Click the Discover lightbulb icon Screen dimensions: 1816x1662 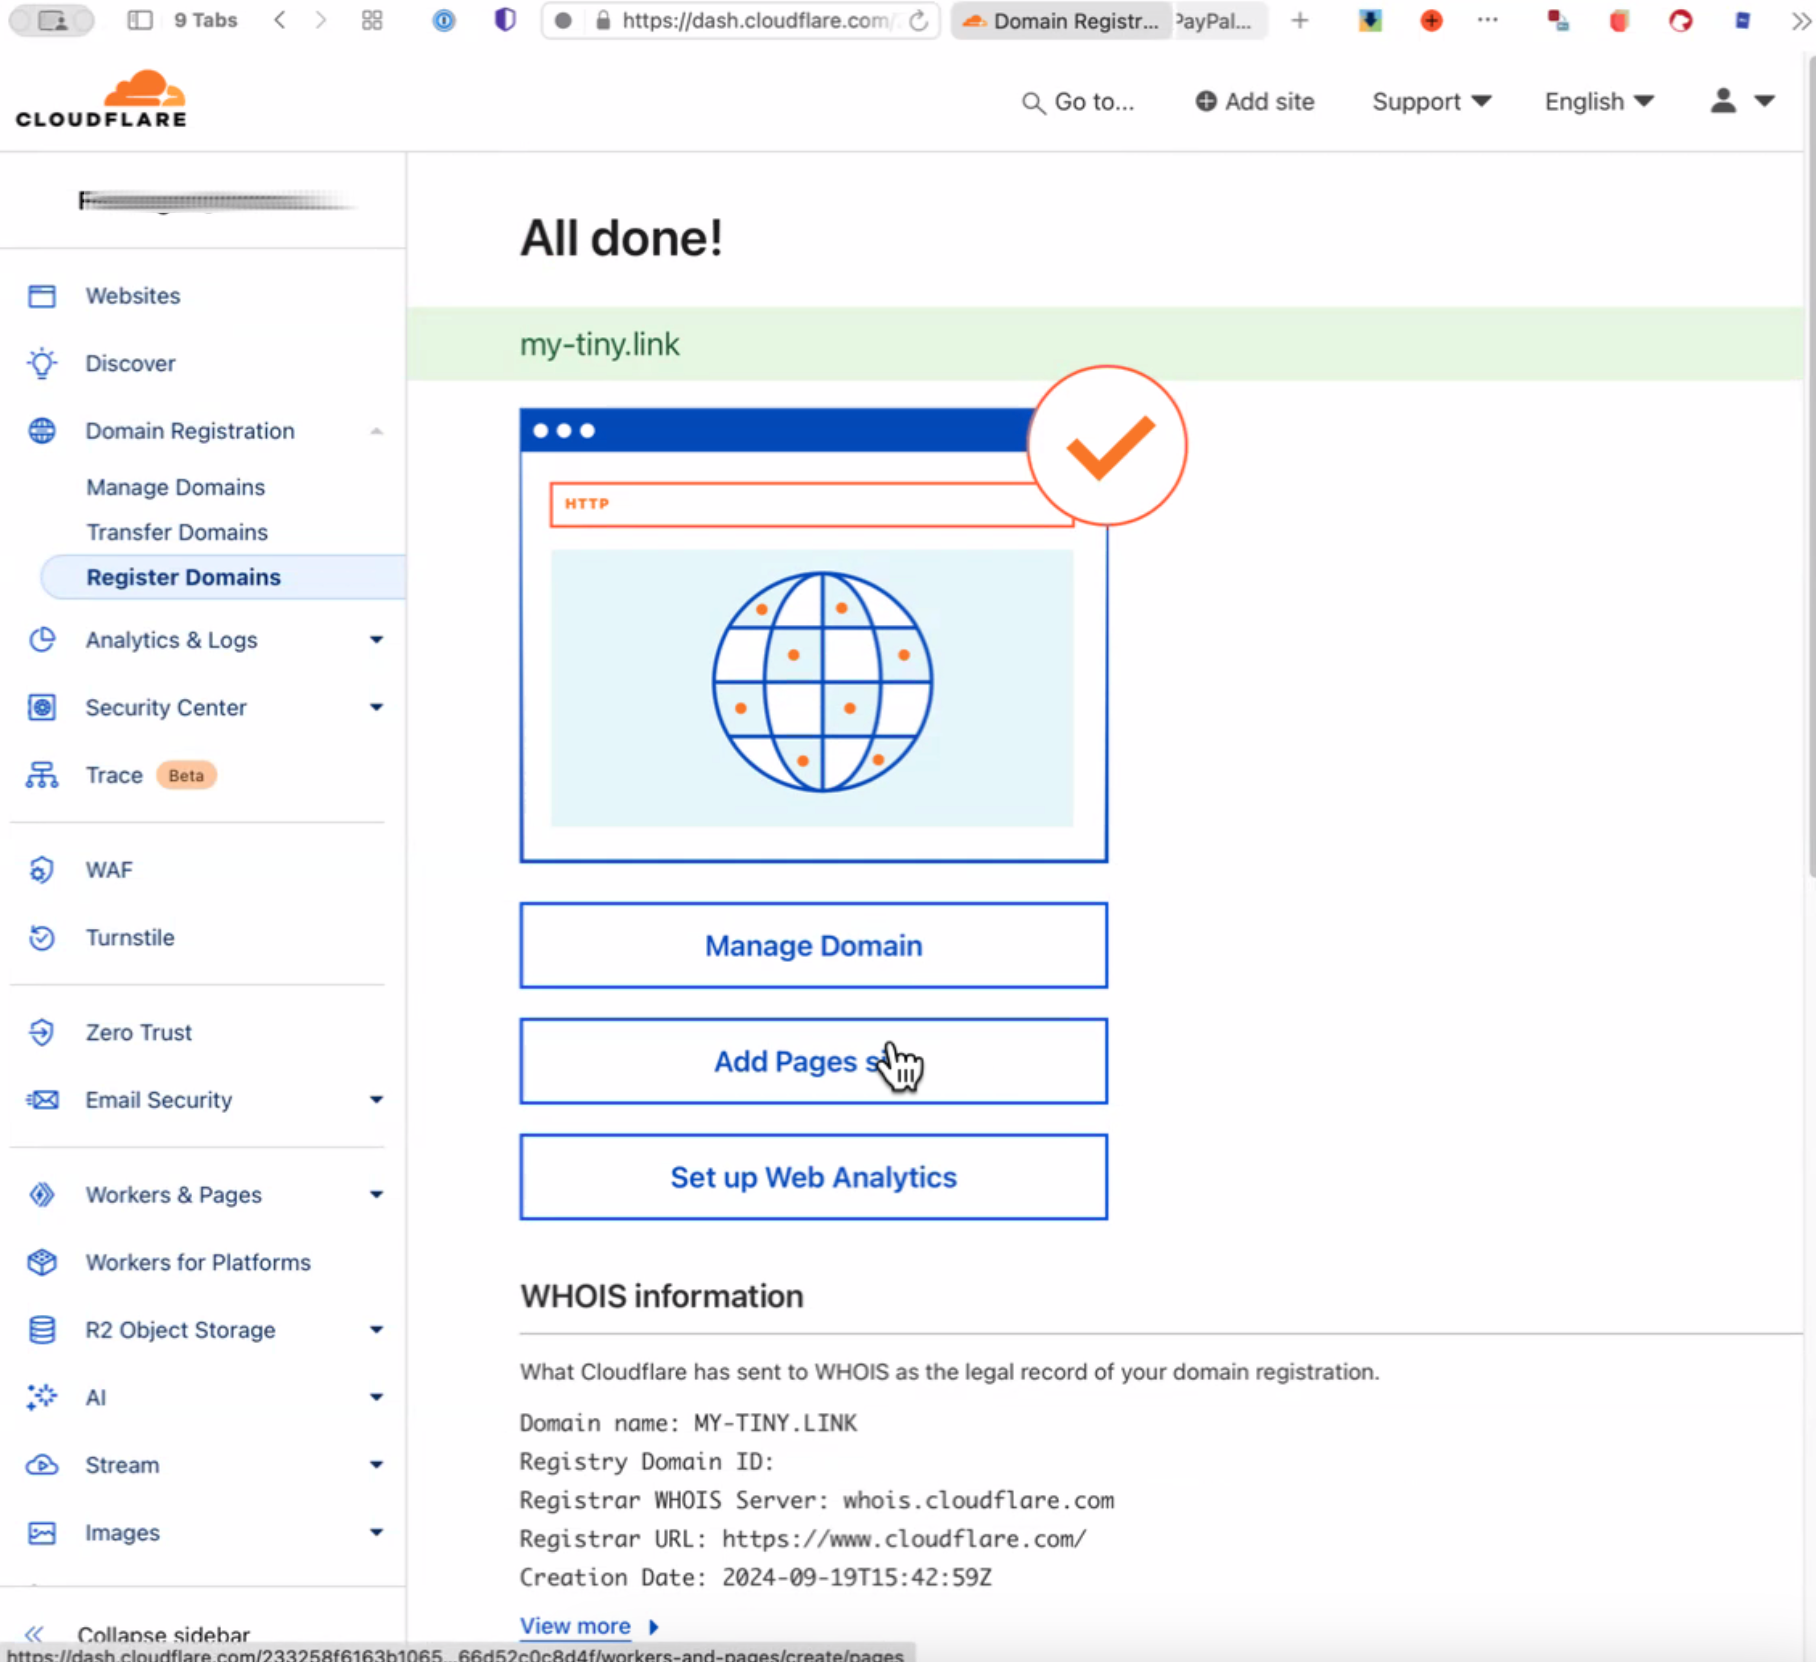tap(42, 363)
